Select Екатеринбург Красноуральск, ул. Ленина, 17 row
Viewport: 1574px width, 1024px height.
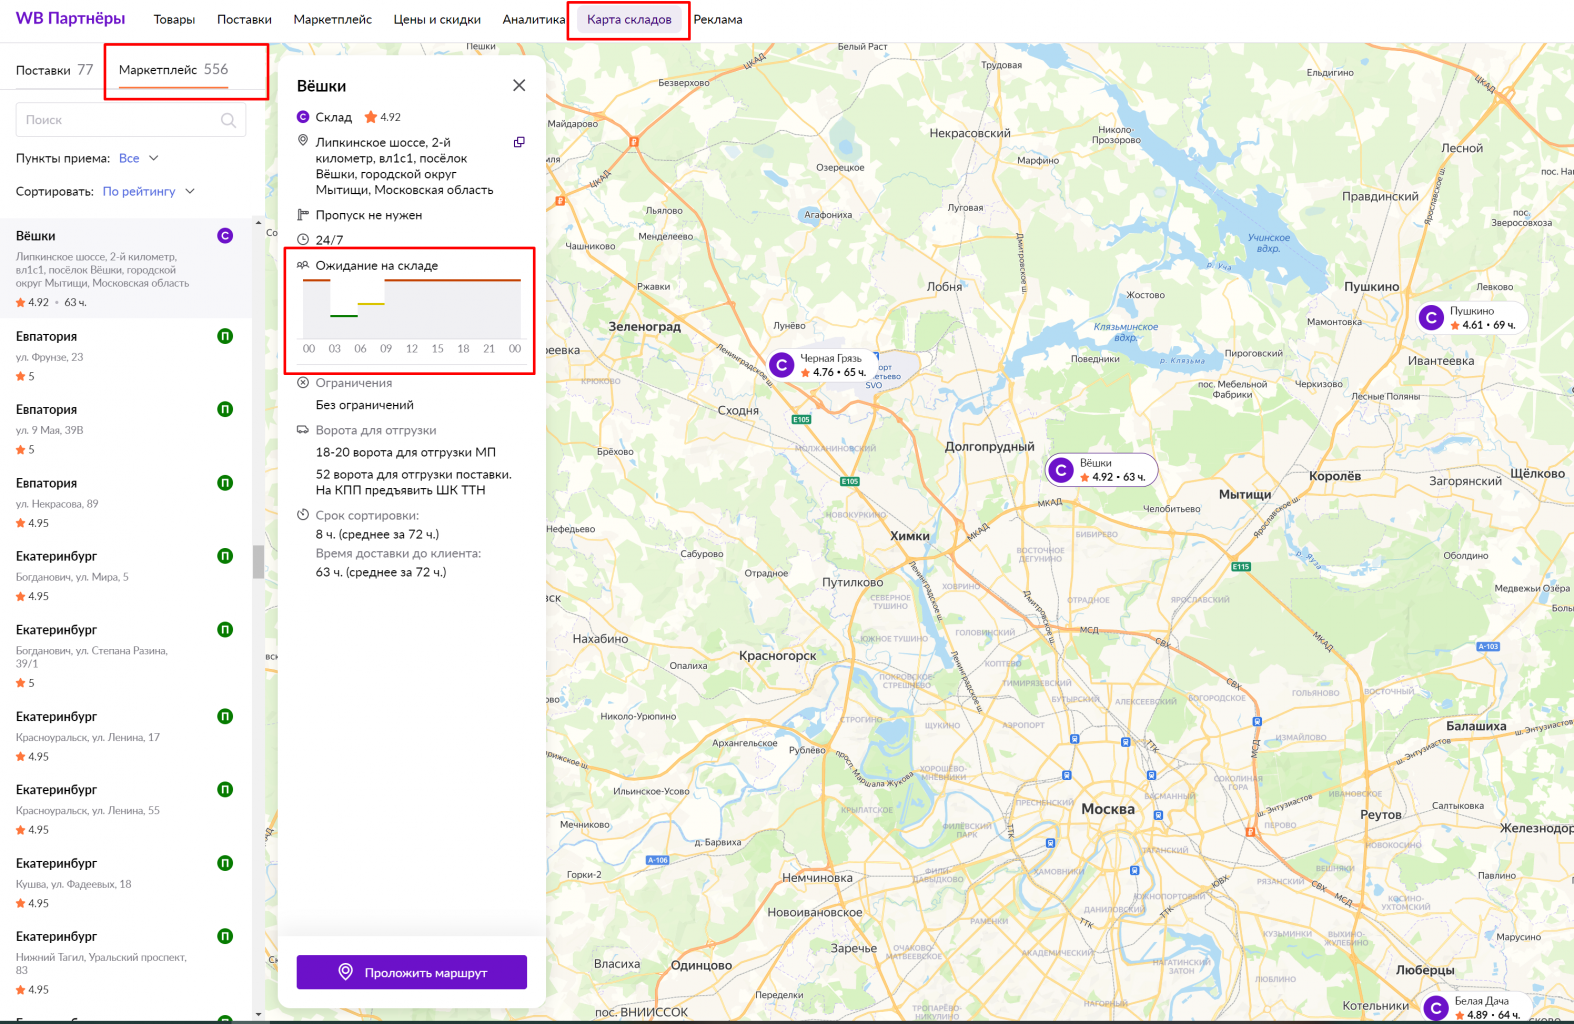pyautogui.click(x=126, y=736)
